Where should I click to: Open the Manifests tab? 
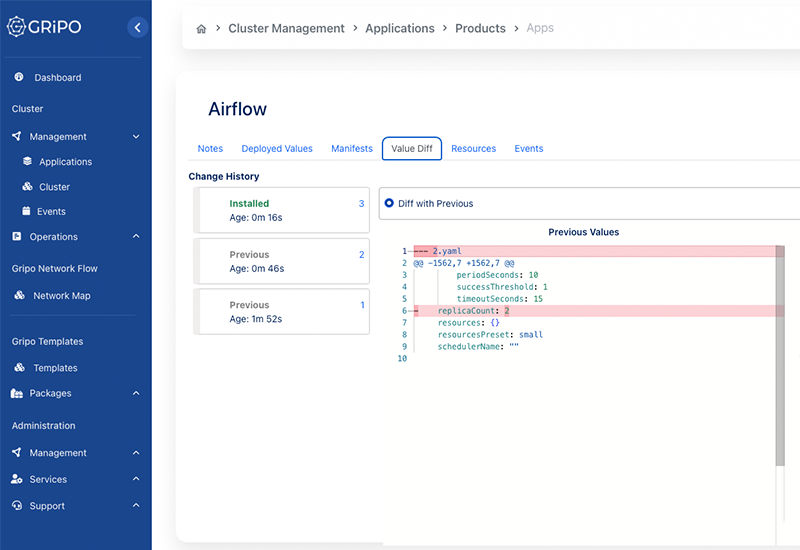point(352,148)
